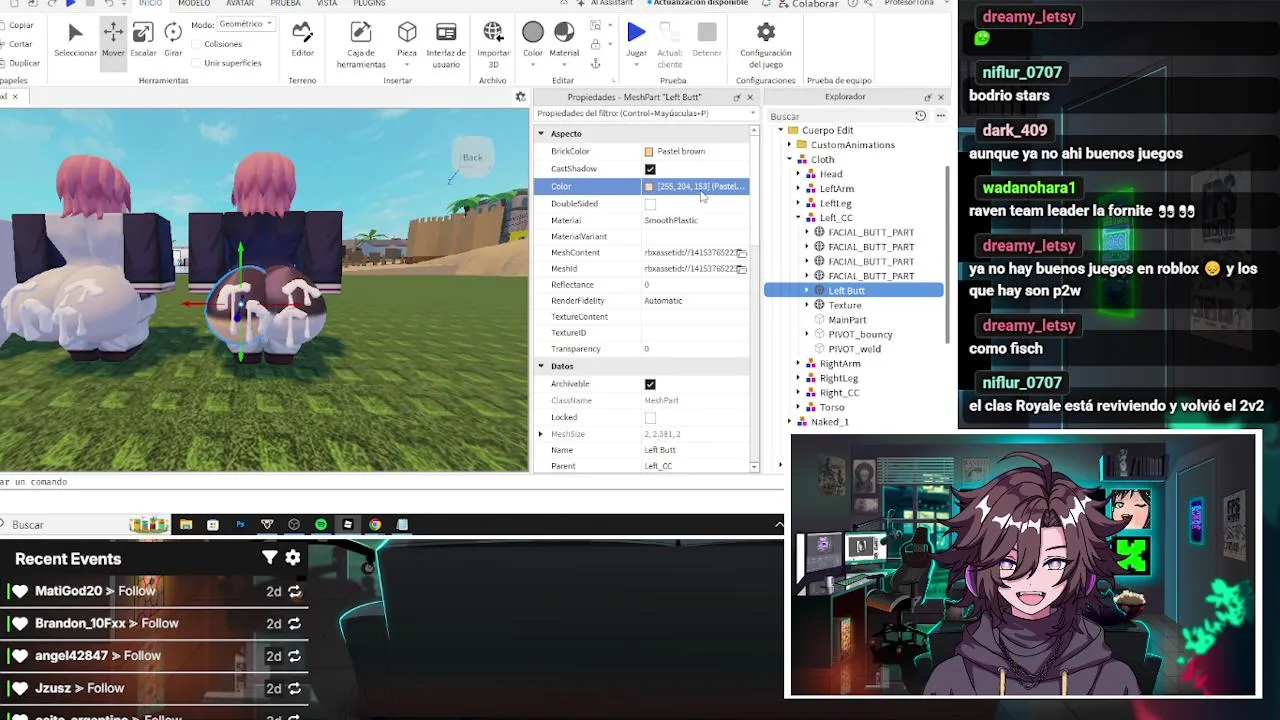Select the INICIO tab
1280x720 pixels.
(150, 4)
